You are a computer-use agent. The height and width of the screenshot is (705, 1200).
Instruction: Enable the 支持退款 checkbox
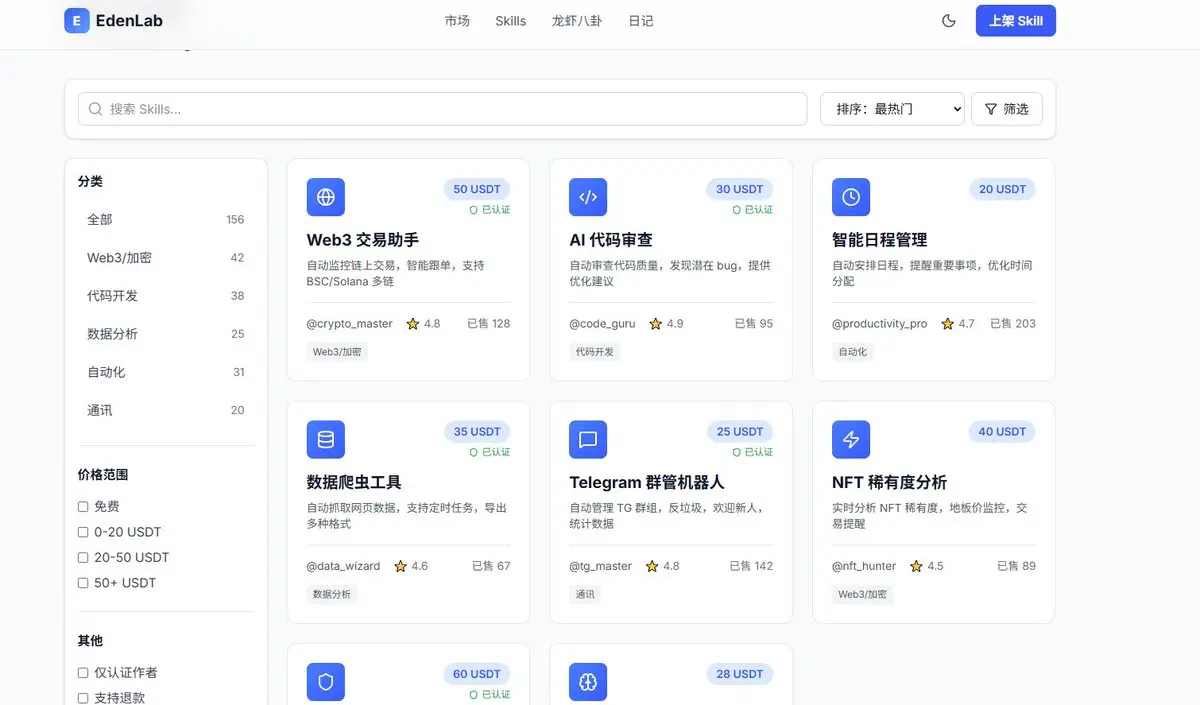point(83,698)
